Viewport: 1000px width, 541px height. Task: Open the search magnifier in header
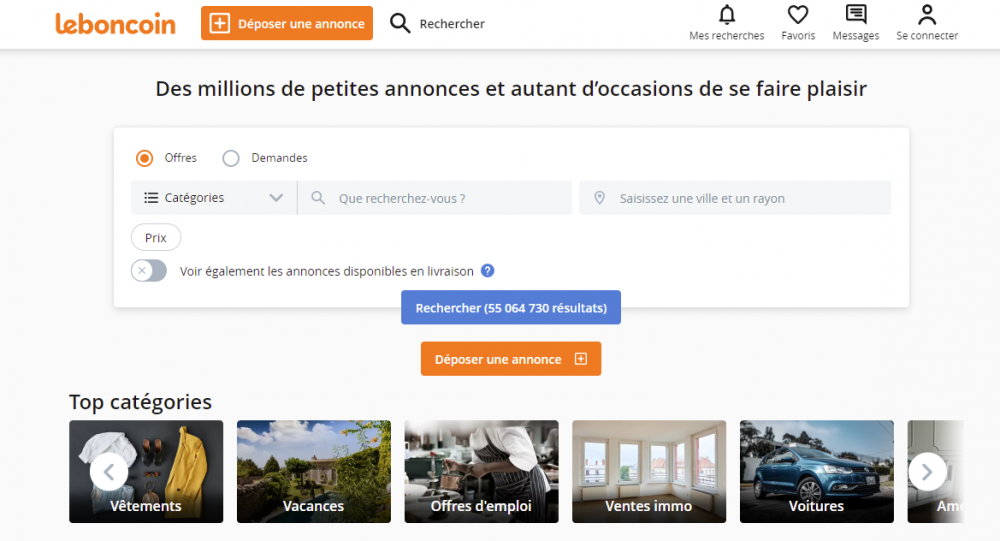point(400,24)
